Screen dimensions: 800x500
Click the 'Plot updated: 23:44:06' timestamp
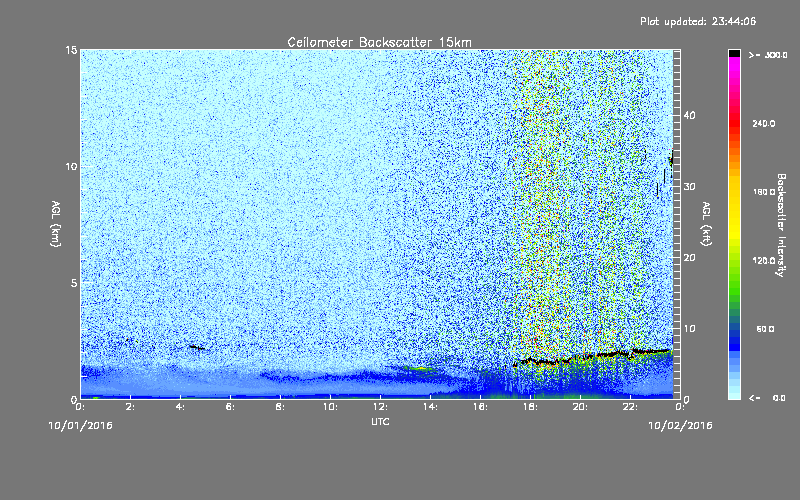tap(698, 21)
